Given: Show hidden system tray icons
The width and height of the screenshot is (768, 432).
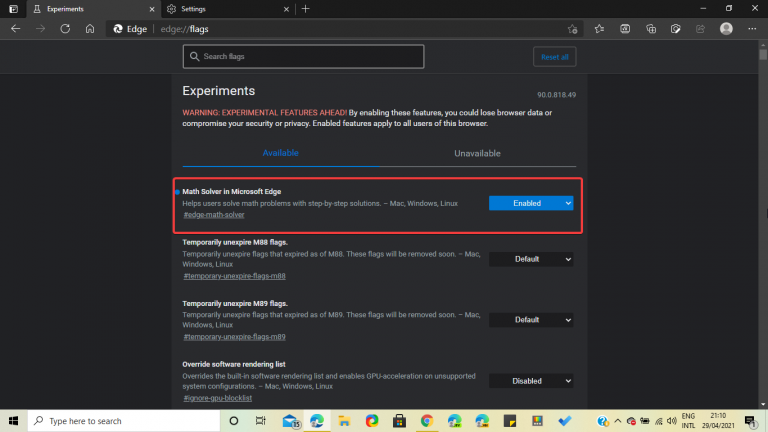Looking at the screenshot, I should coord(618,421).
